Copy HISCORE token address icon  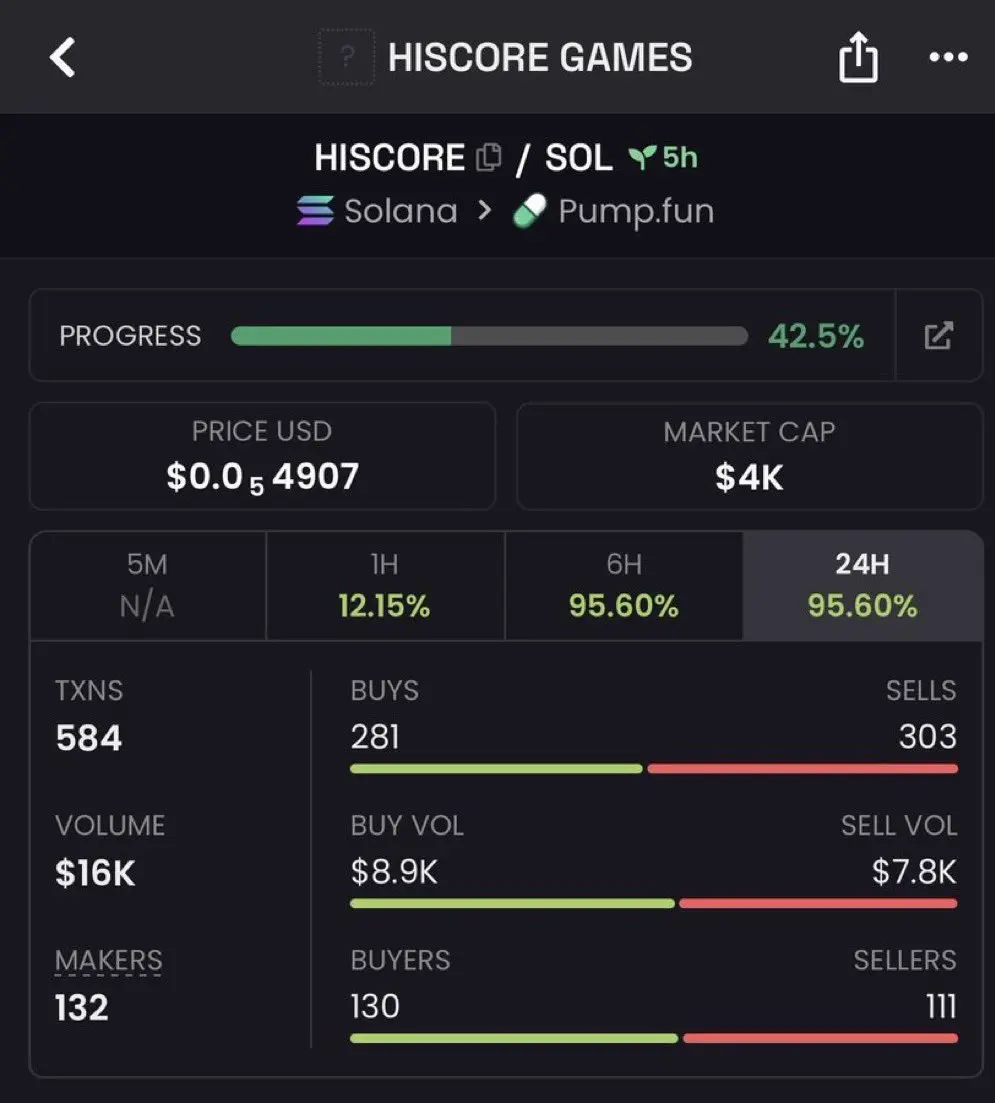tap(488, 157)
